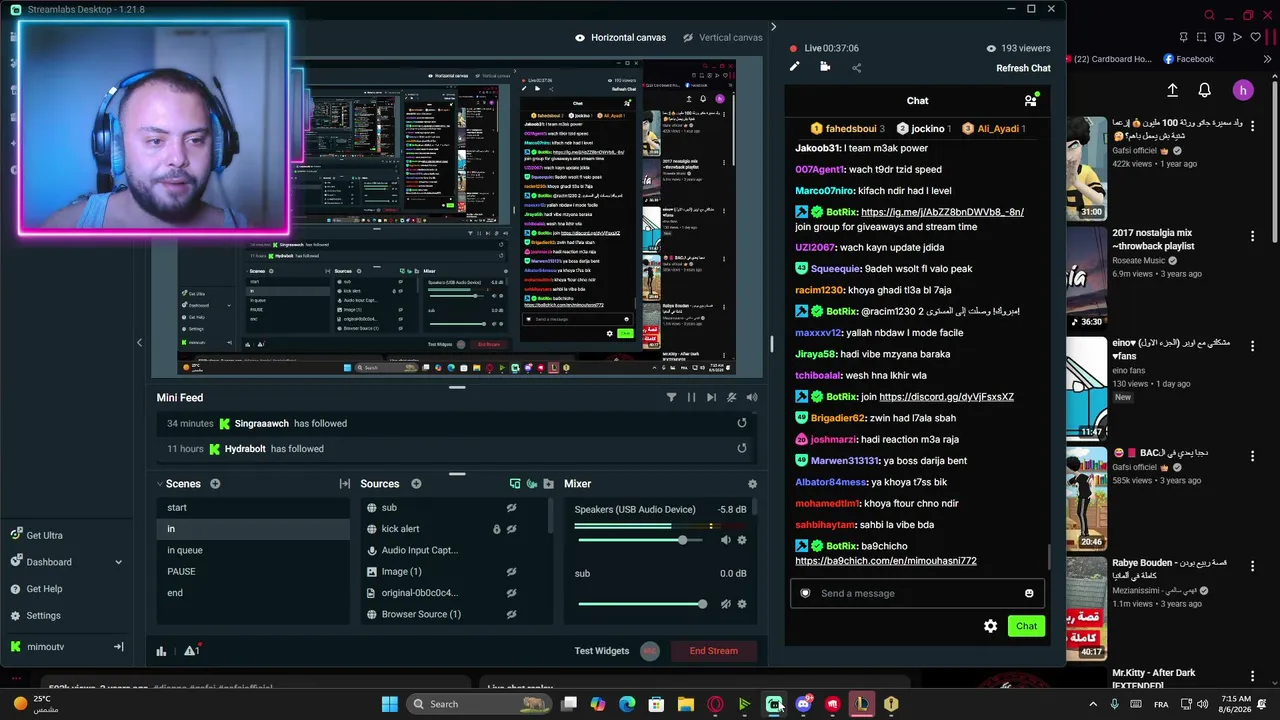The image size is (1280, 720).
Task: Open the Mini Feed filter icon
Action: (671, 397)
